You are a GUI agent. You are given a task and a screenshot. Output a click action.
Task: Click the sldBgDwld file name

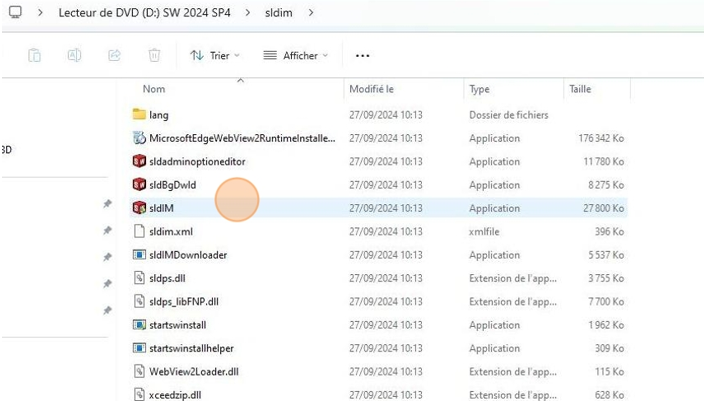coord(172,185)
